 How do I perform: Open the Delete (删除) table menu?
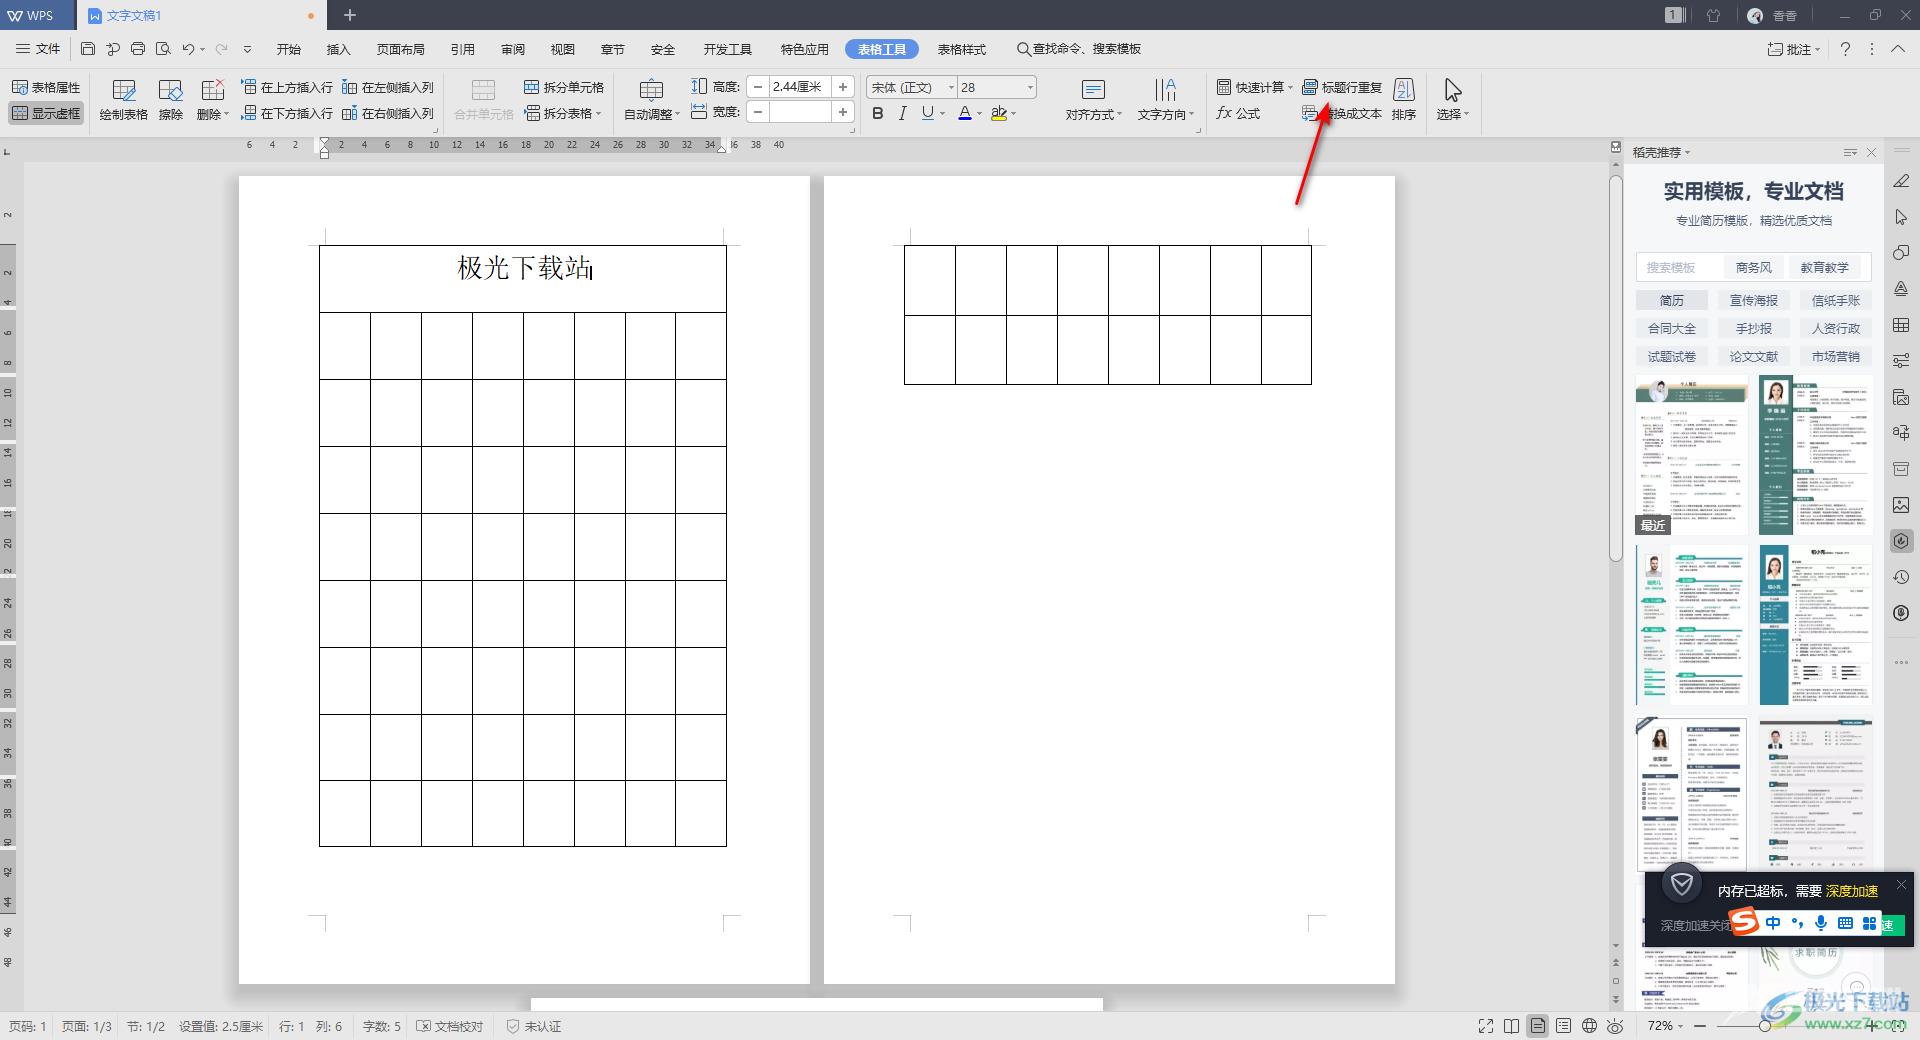[212, 100]
